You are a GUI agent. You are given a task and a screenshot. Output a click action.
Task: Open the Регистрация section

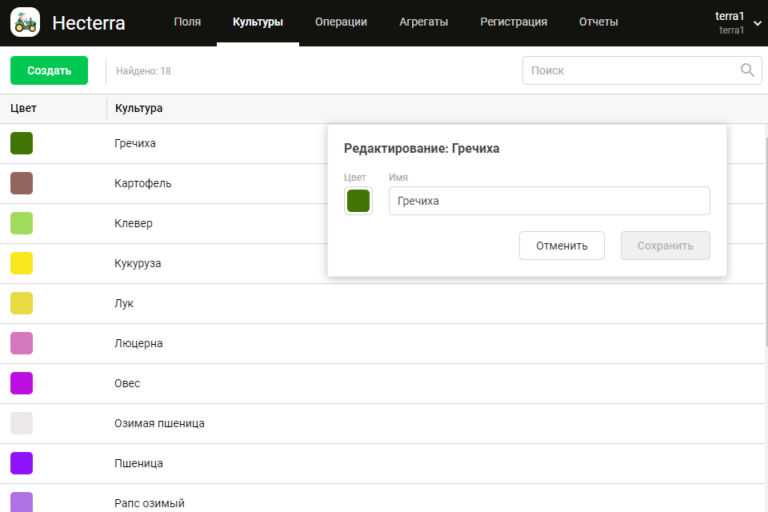pos(513,22)
